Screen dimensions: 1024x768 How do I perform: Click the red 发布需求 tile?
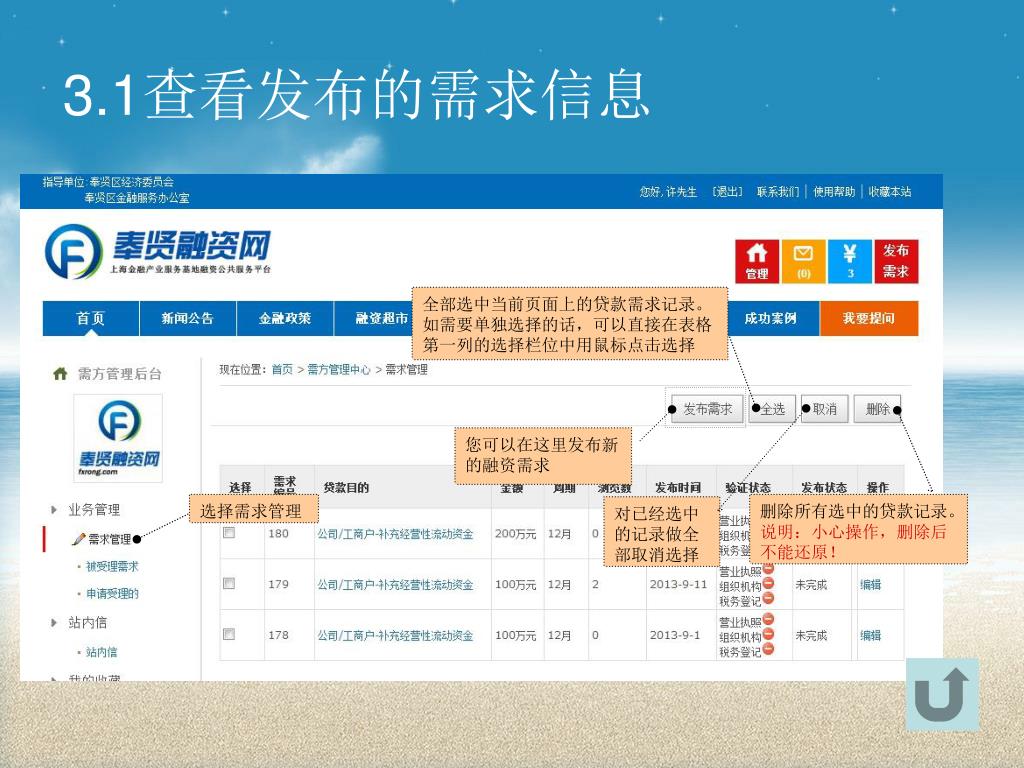[x=896, y=261]
